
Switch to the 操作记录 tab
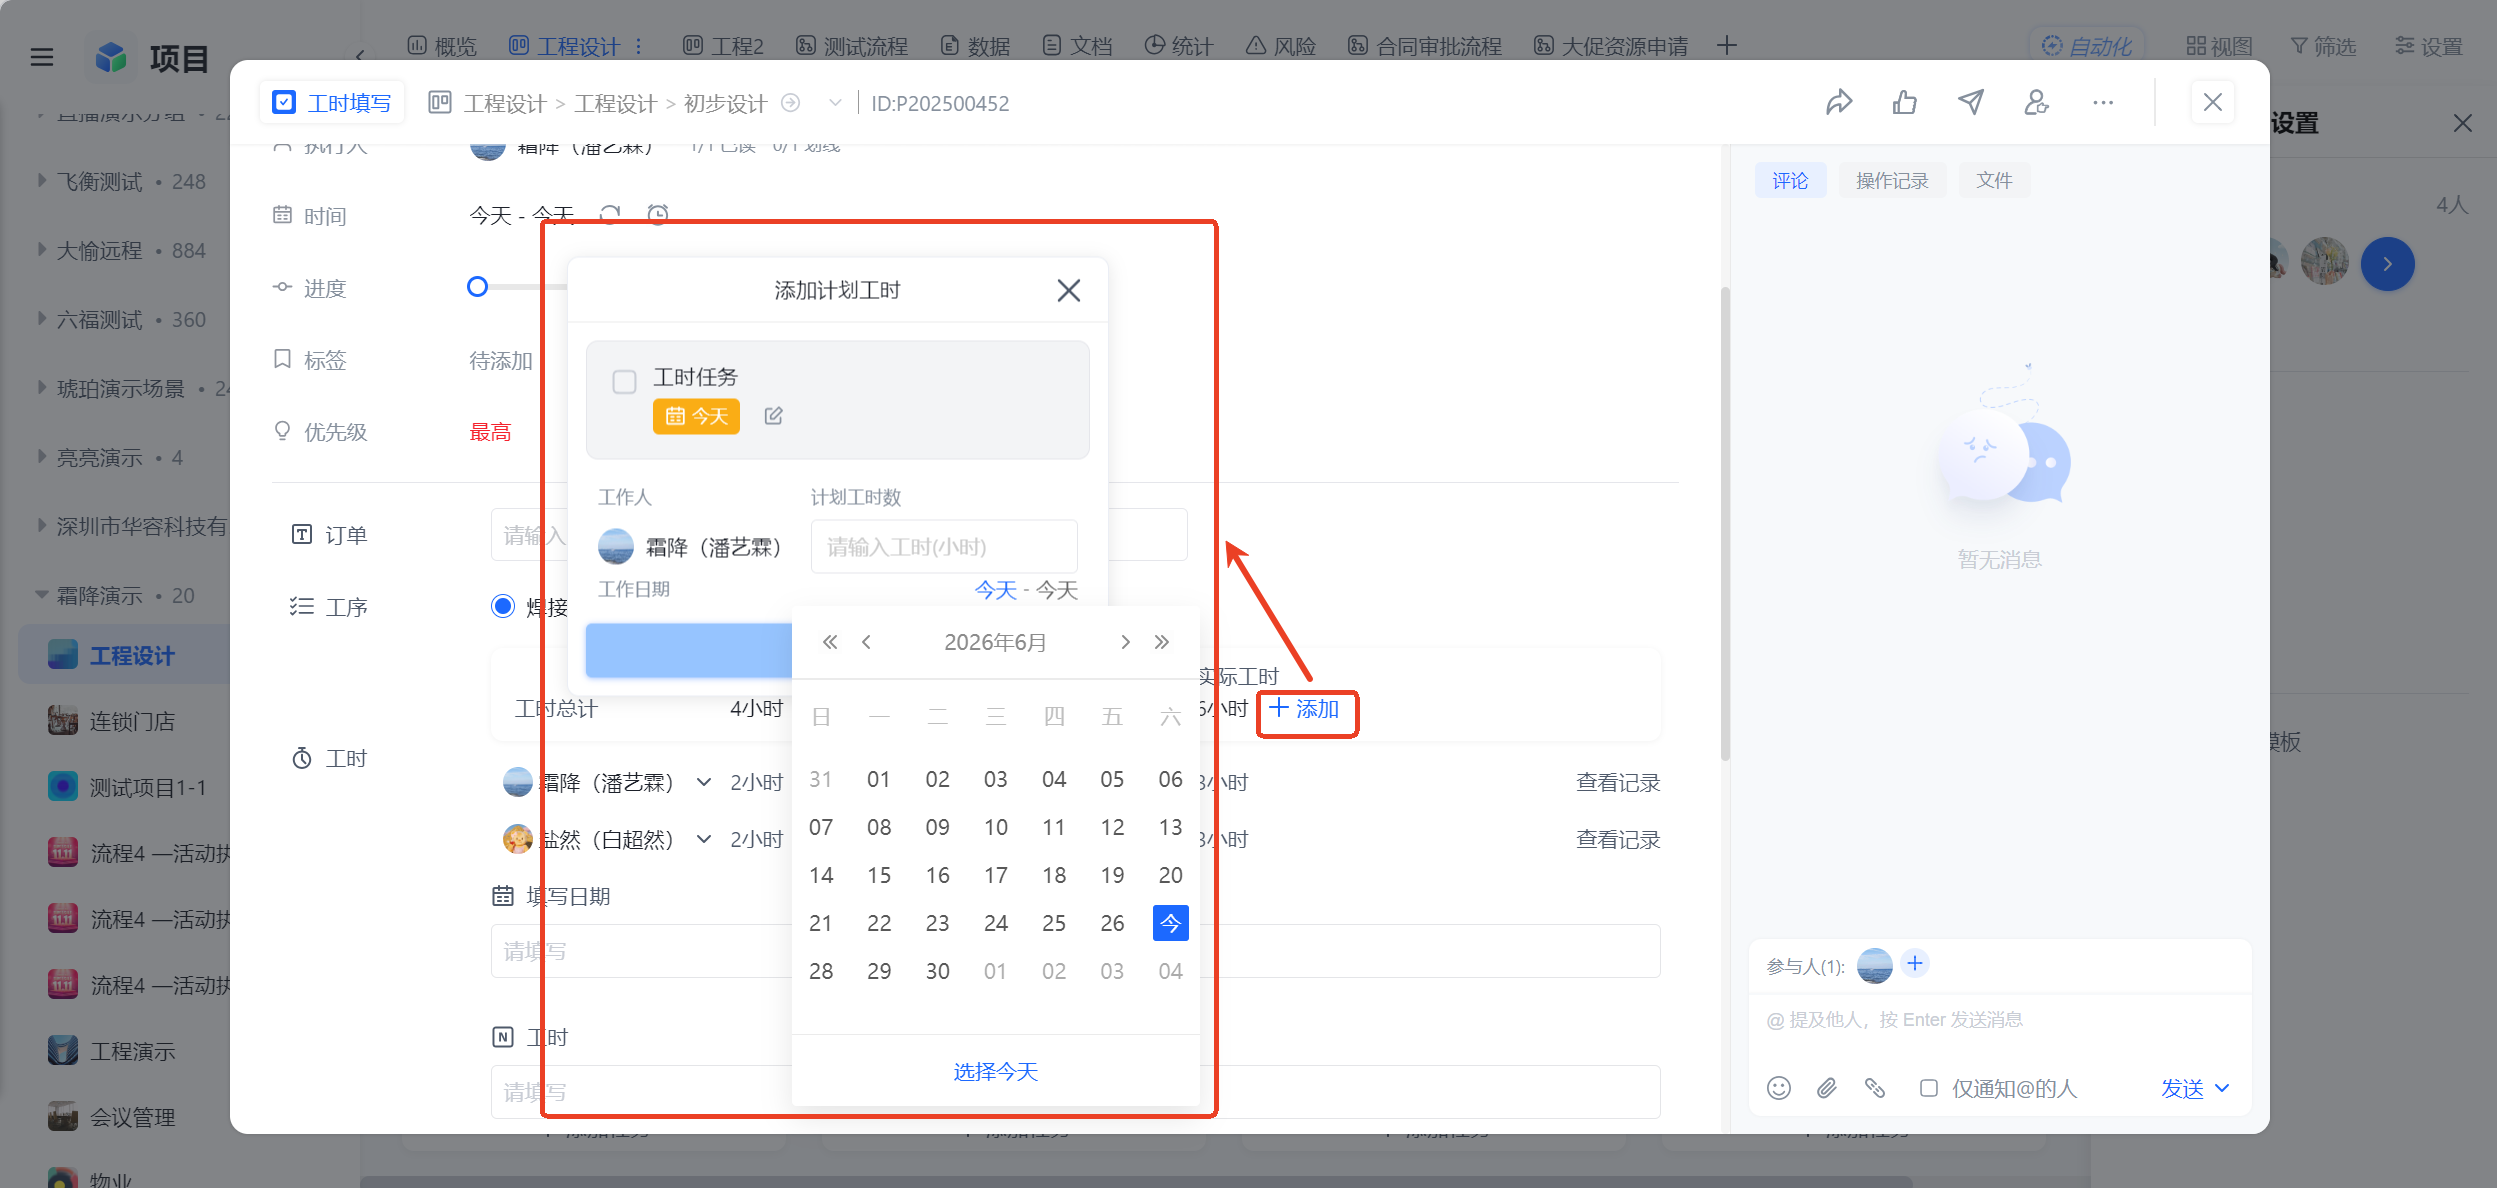click(1892, 180)
